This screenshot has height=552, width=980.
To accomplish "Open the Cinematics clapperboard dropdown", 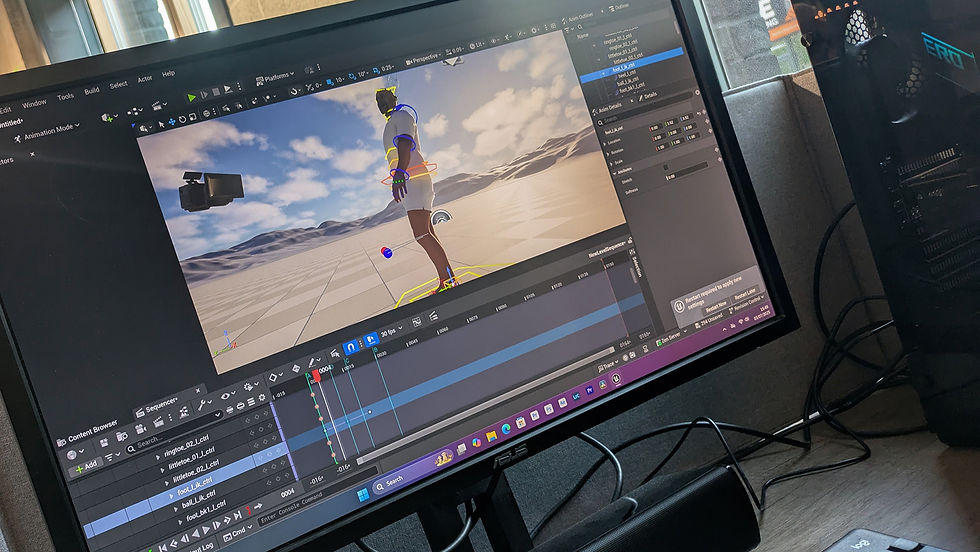I will point(159,106).
